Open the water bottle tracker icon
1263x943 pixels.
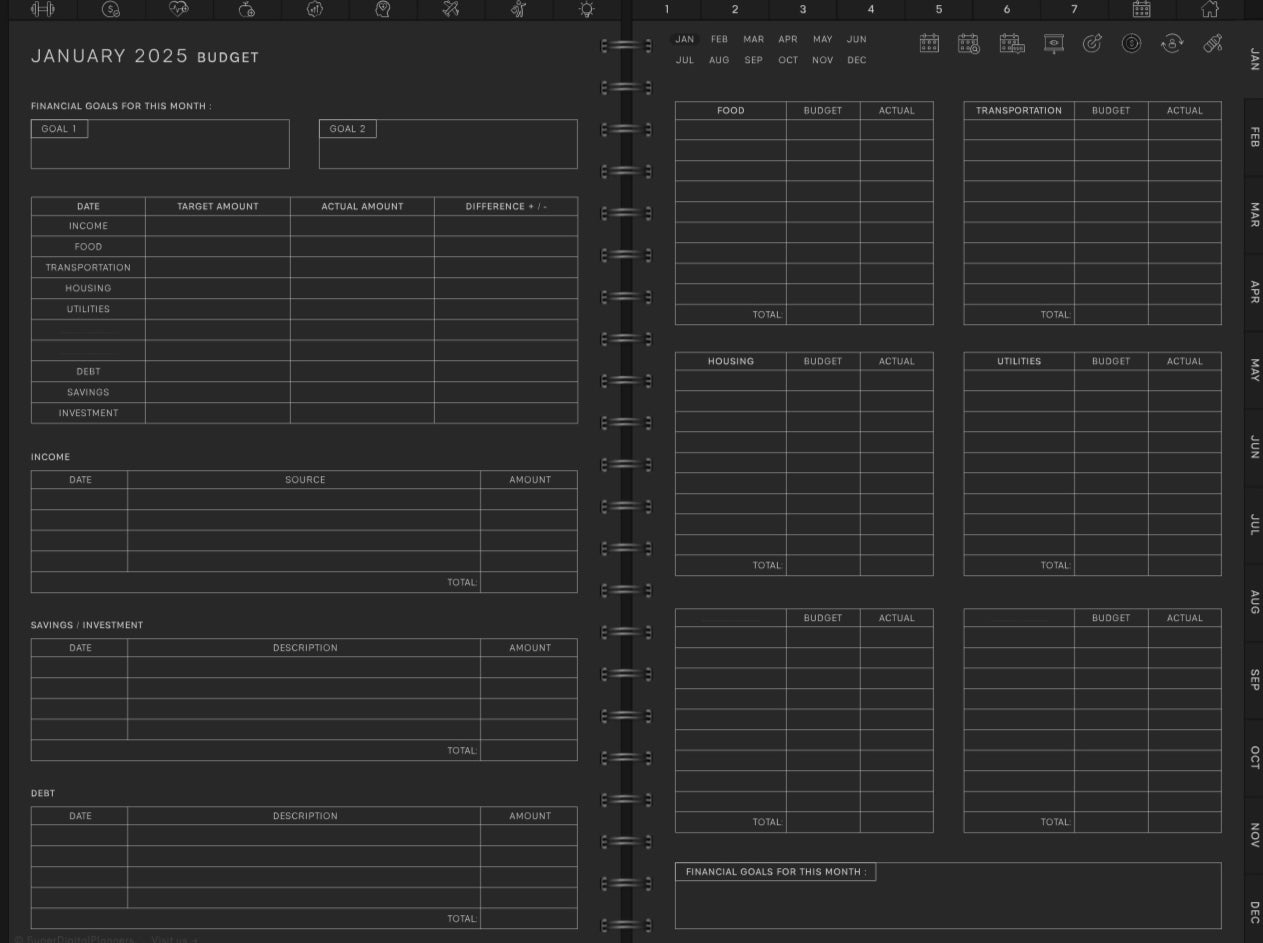1212,43
